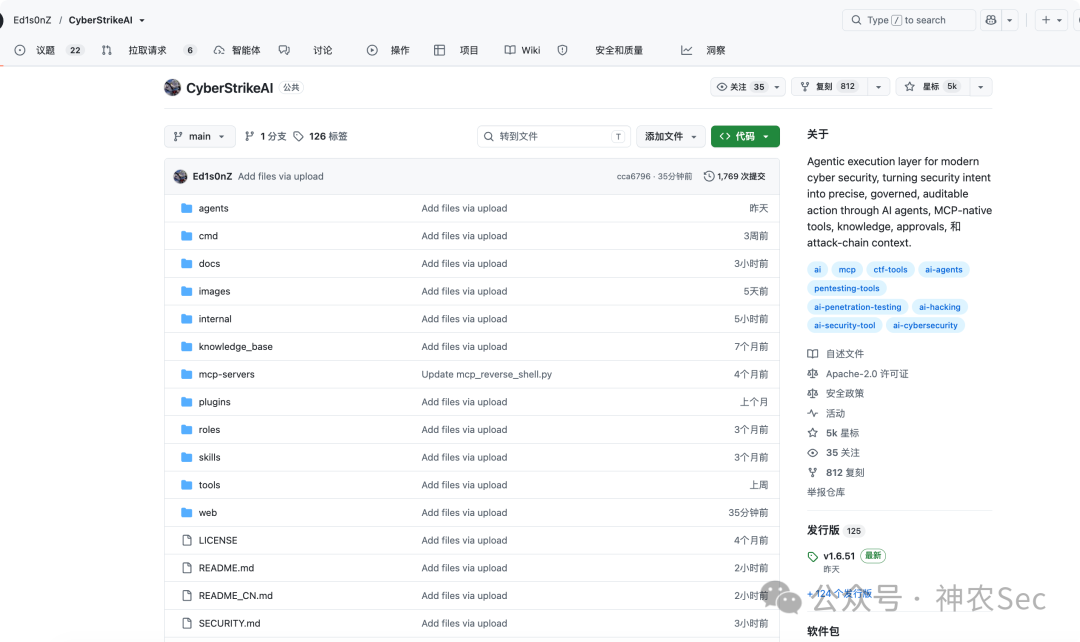Open the cmd folder
This screenshot has width=1080, height=642.
208,236
